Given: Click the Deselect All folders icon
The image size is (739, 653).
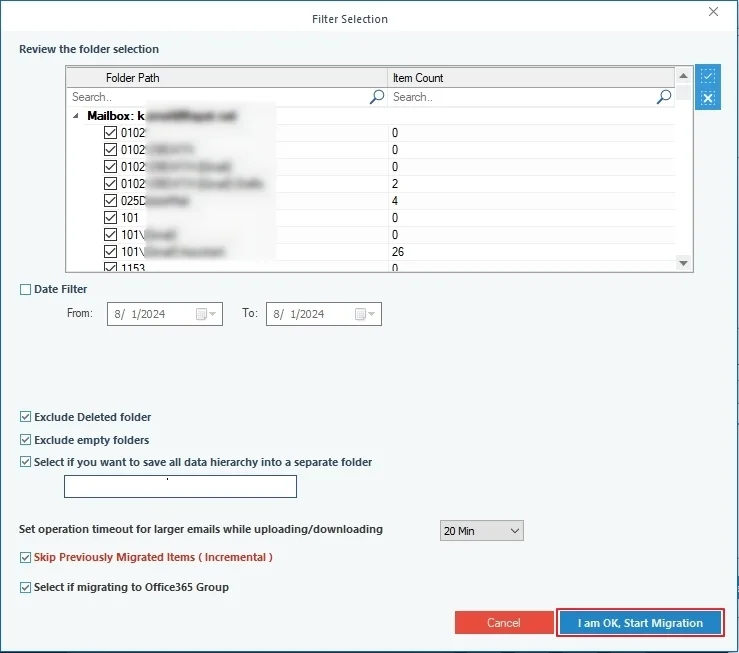Looking at the screenshot, I should point(707,98).
